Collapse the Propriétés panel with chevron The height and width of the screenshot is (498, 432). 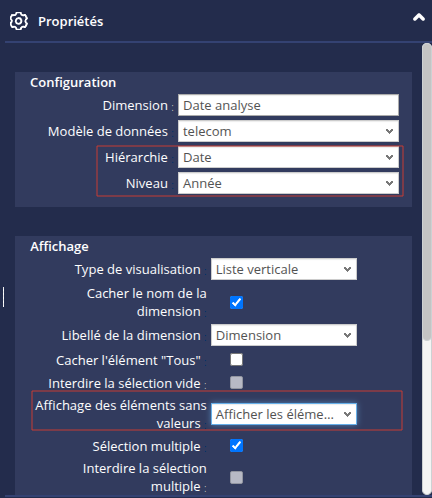click(x=419, y=17)
